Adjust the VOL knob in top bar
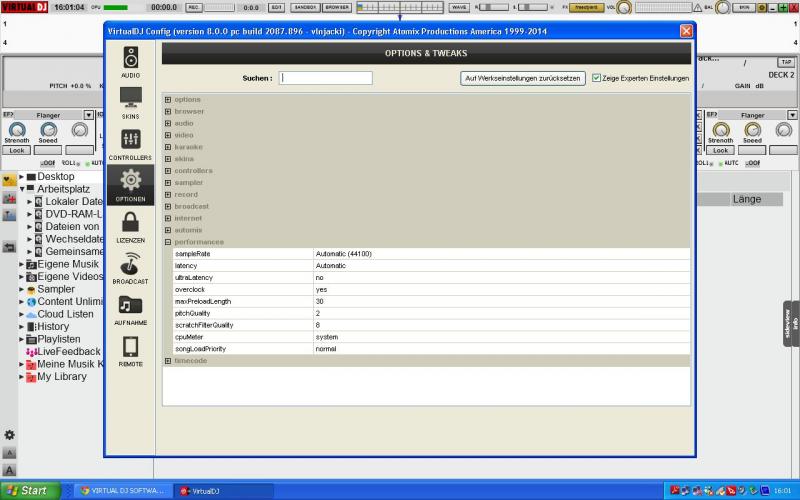 (x=623, y=8)
